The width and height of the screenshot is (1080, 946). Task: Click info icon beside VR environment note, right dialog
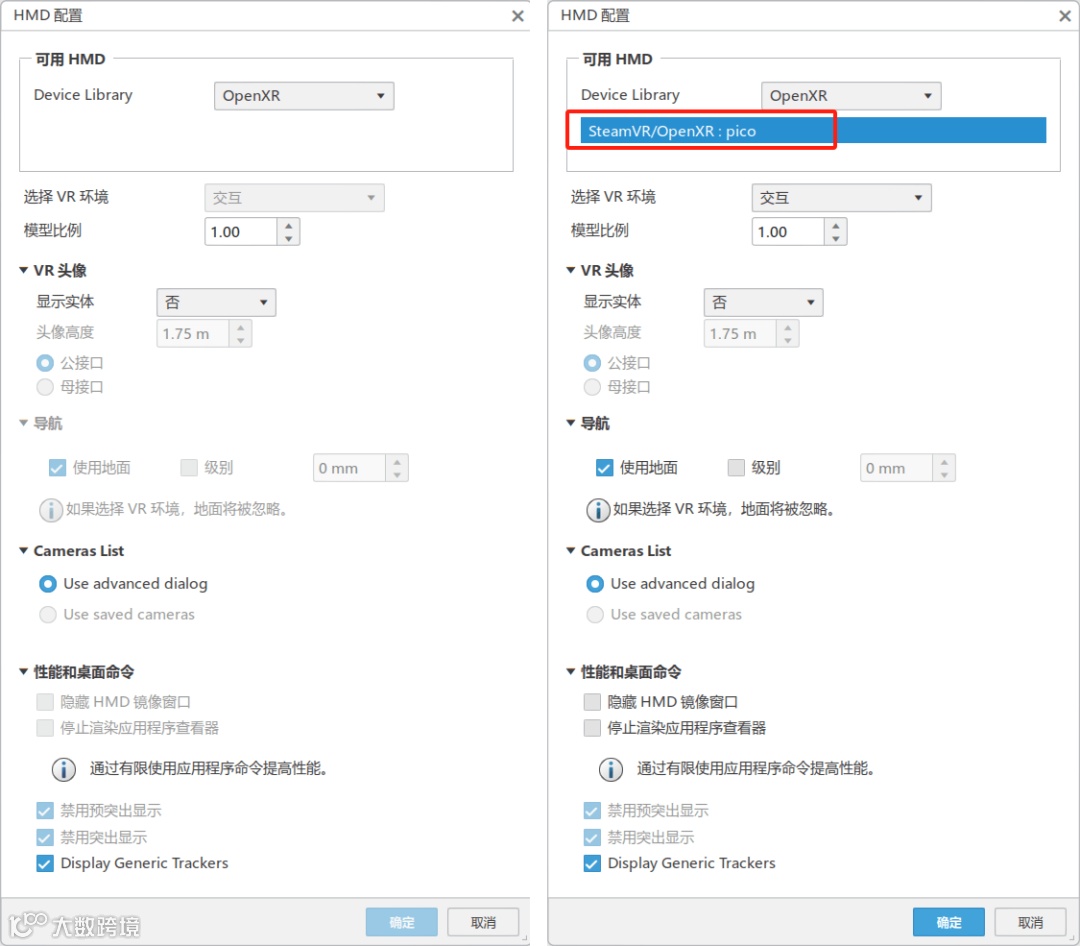click(x=598, y=510)
